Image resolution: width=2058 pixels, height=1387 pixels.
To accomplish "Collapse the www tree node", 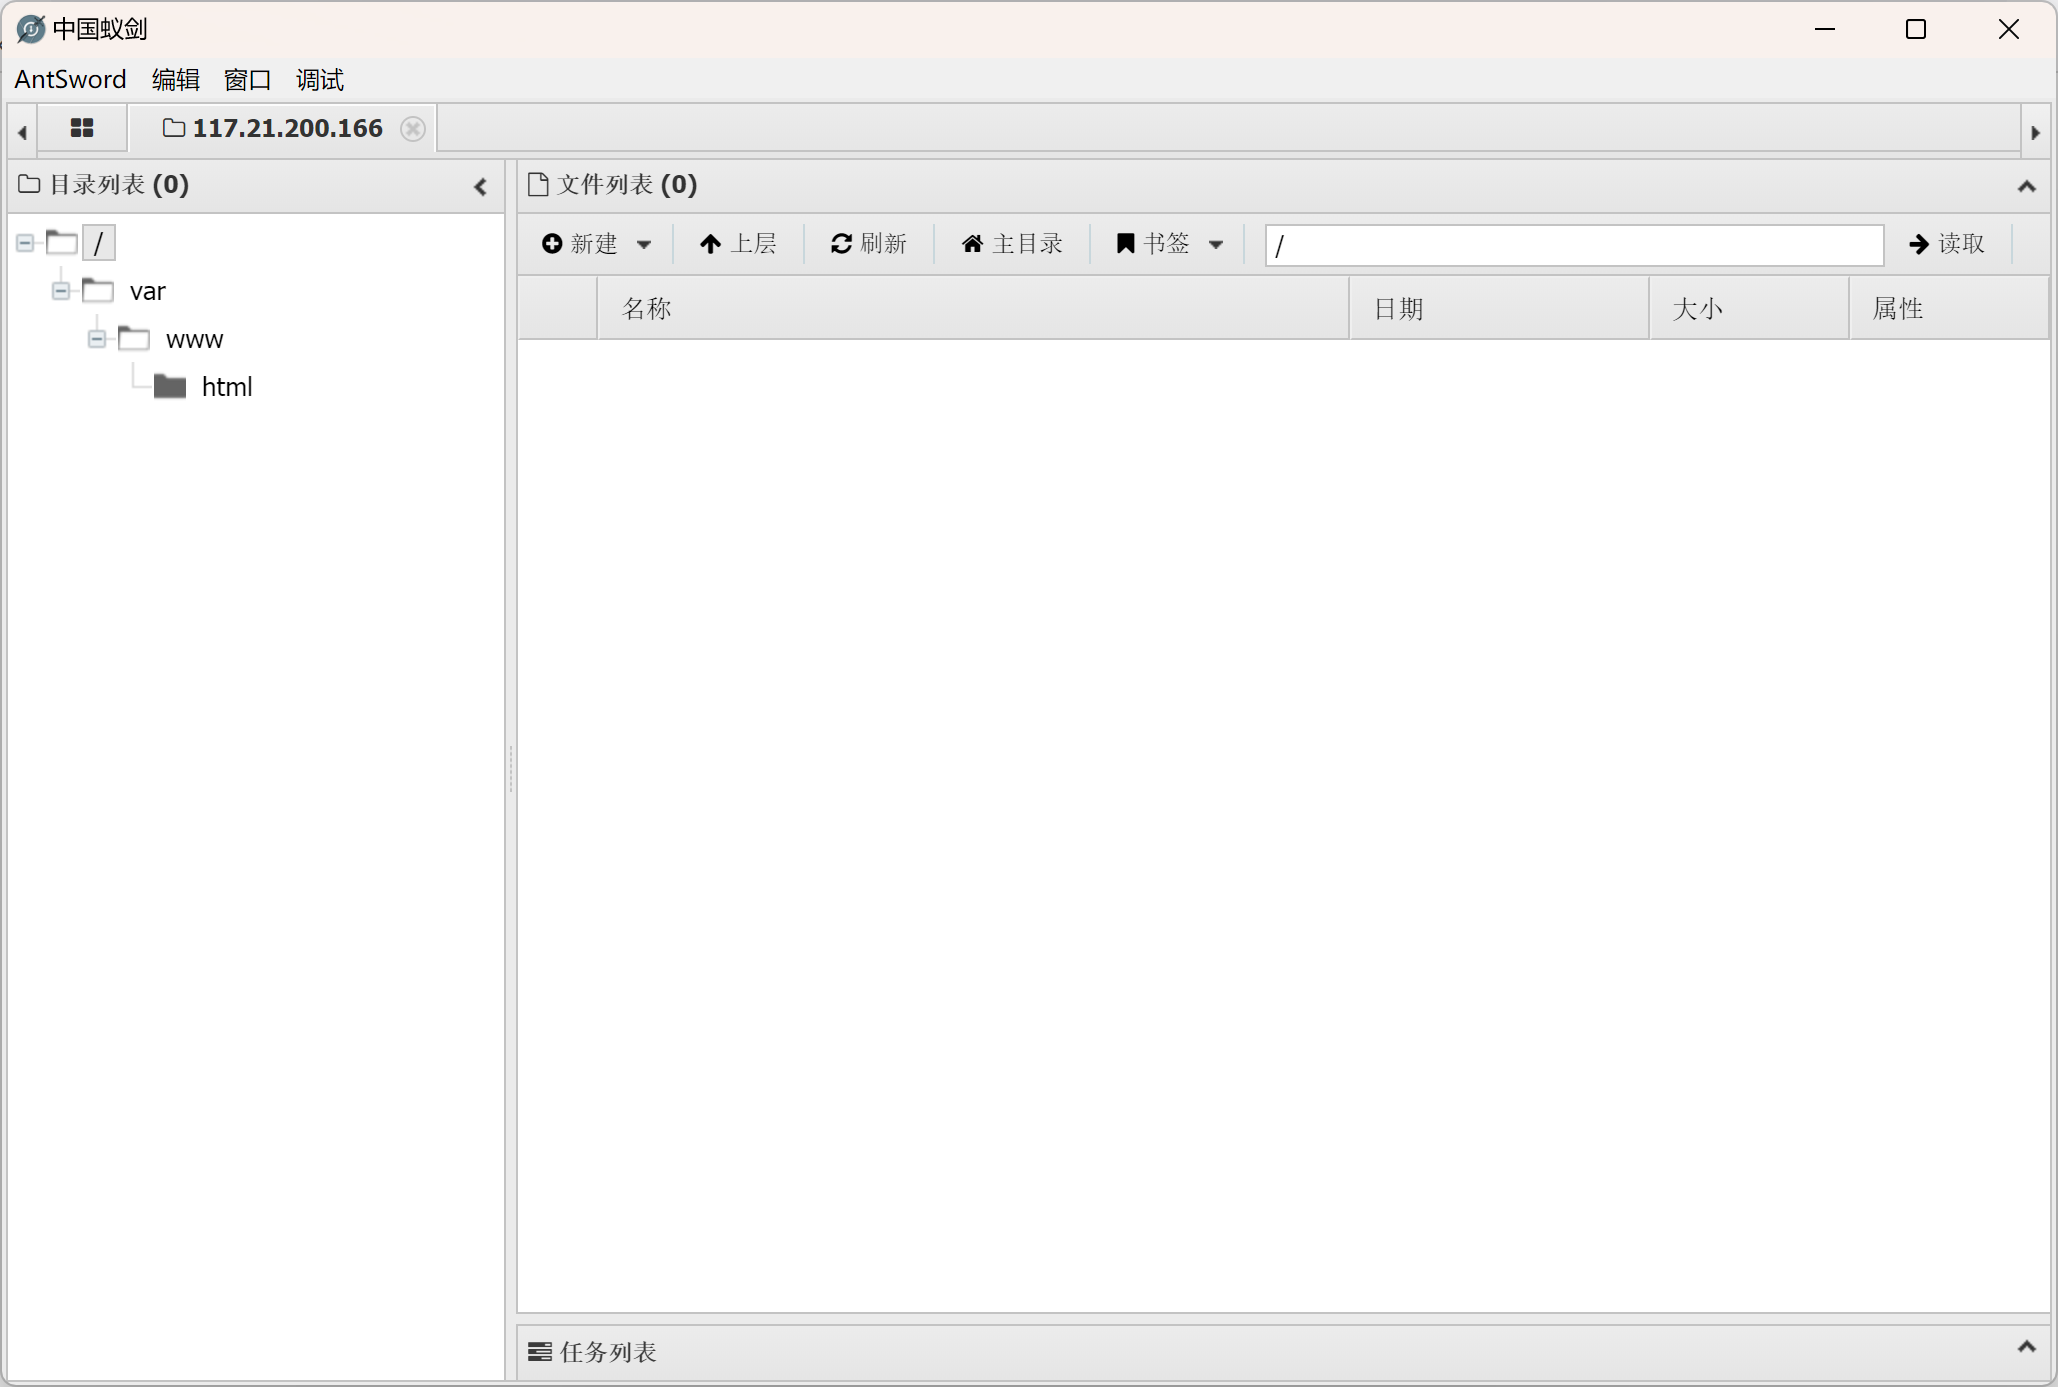I will 97,339.
